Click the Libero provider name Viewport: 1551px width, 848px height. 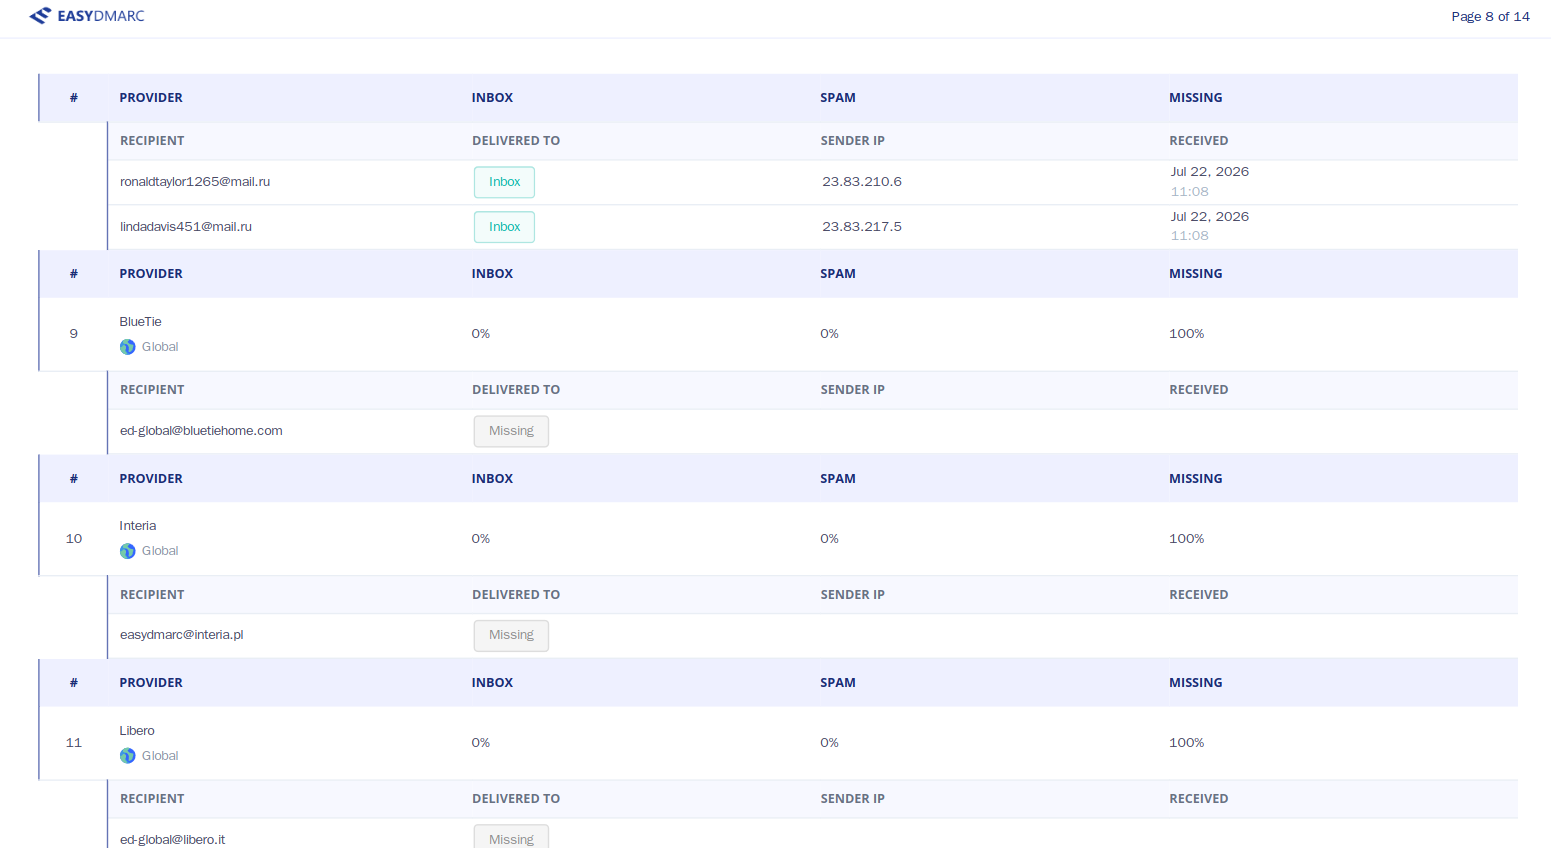[137, 731]
